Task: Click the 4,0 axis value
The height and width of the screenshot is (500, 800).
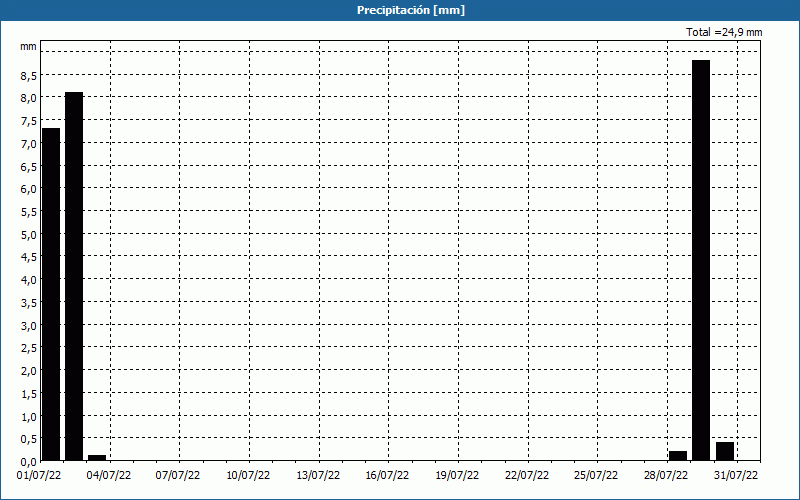Action: 29,280
